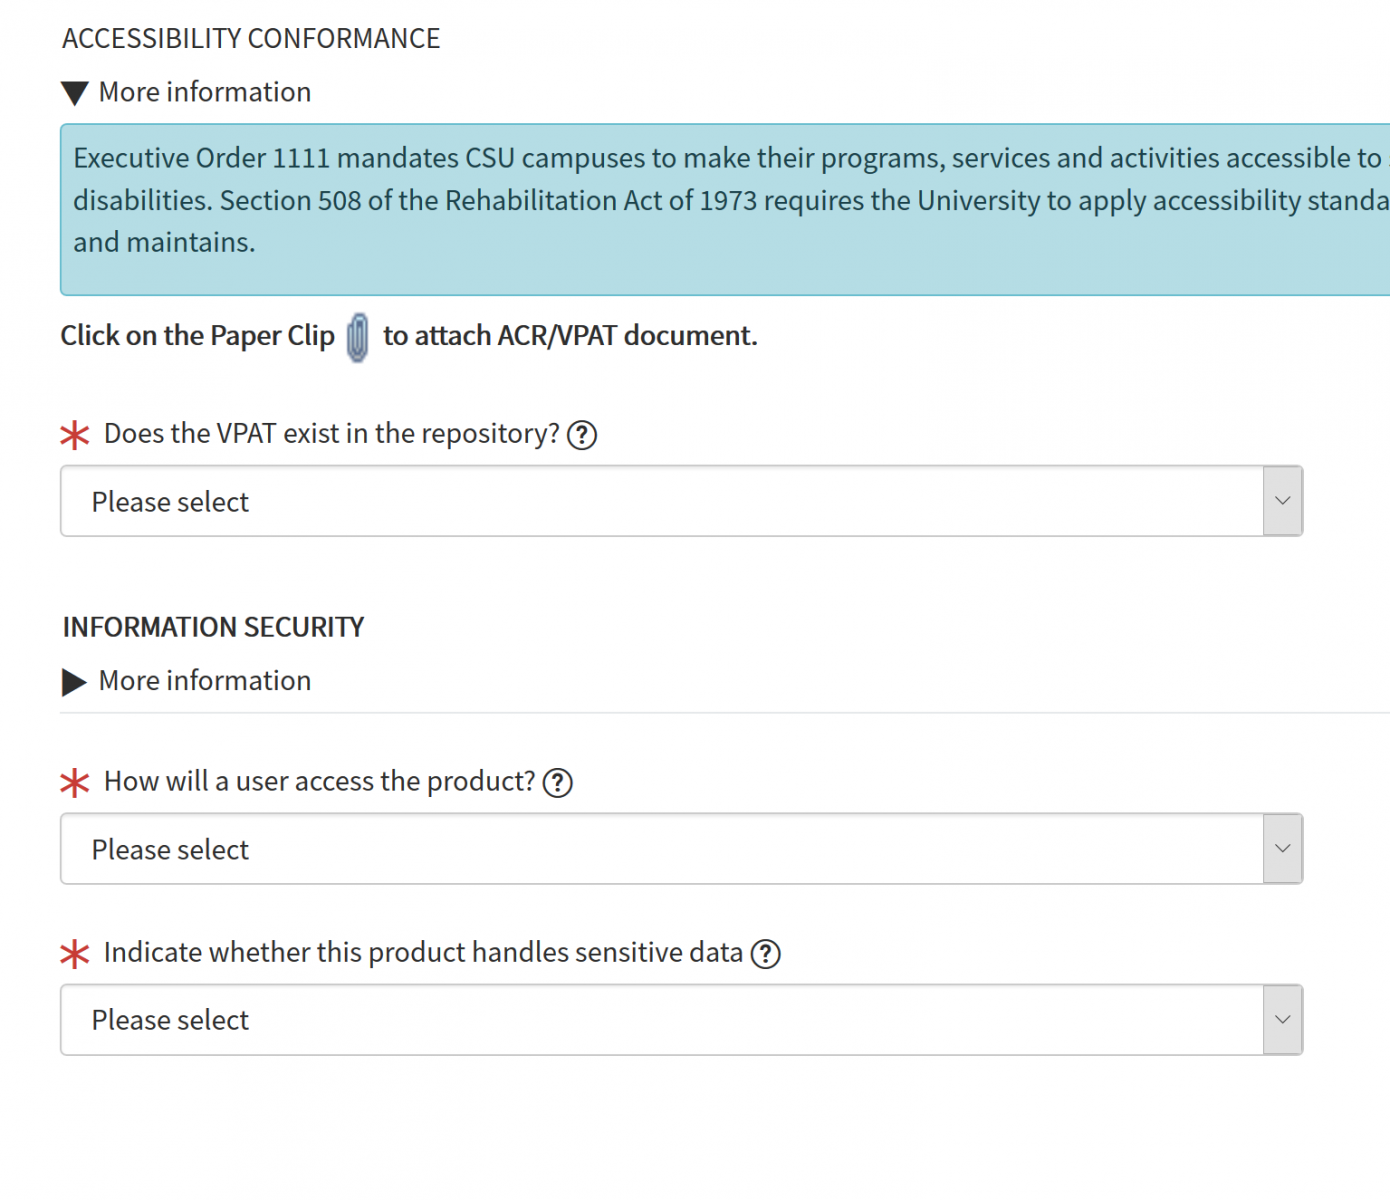Open help icon beside VPAT repository question
Viewport: 1390px width, 1200px height.
pos(582,435)
